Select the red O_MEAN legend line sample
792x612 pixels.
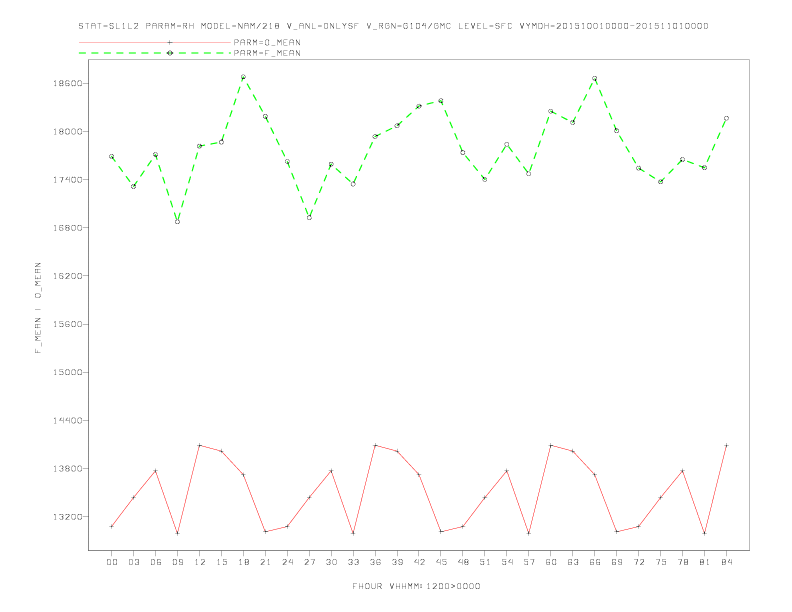point(155,42)
